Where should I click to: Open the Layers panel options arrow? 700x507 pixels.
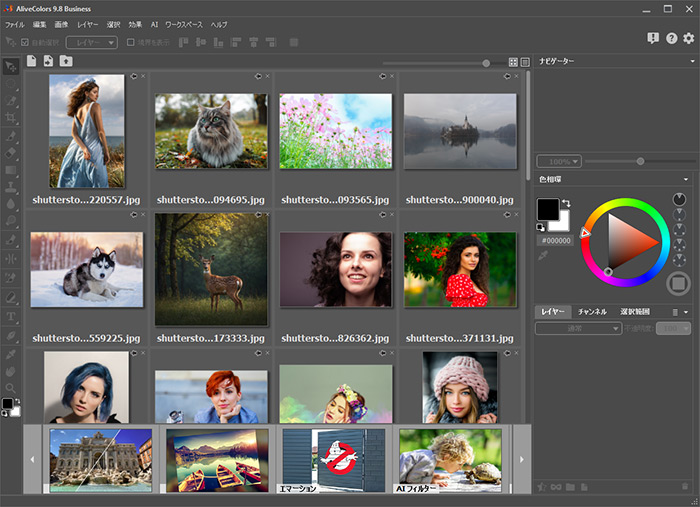pyautogui.click(x=686, y=312)
